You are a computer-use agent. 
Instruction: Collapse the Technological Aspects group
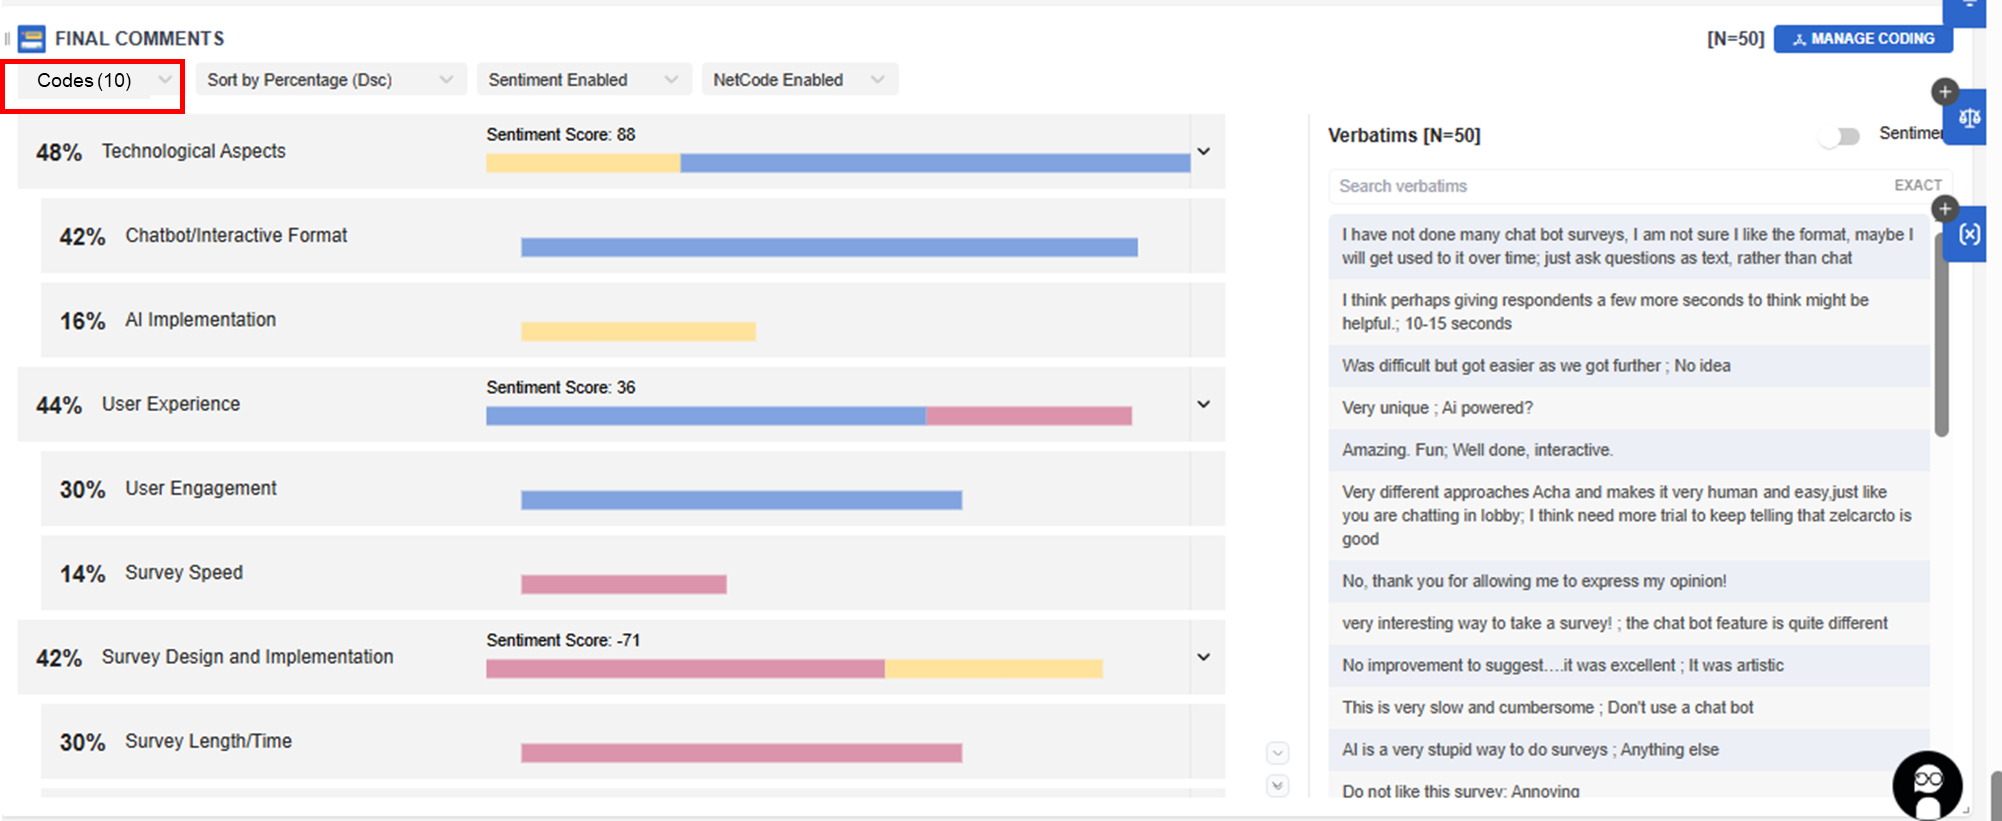coord(1204,152)
